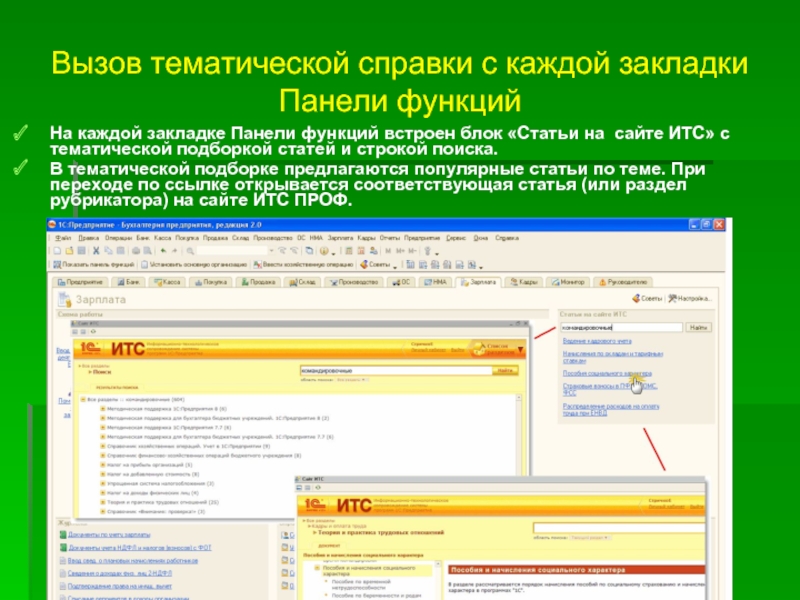
Task: Open Сведения о доходах физ. лиц 2-НДФЛ link
Action: pyautogui.click(x=119, y=573)
